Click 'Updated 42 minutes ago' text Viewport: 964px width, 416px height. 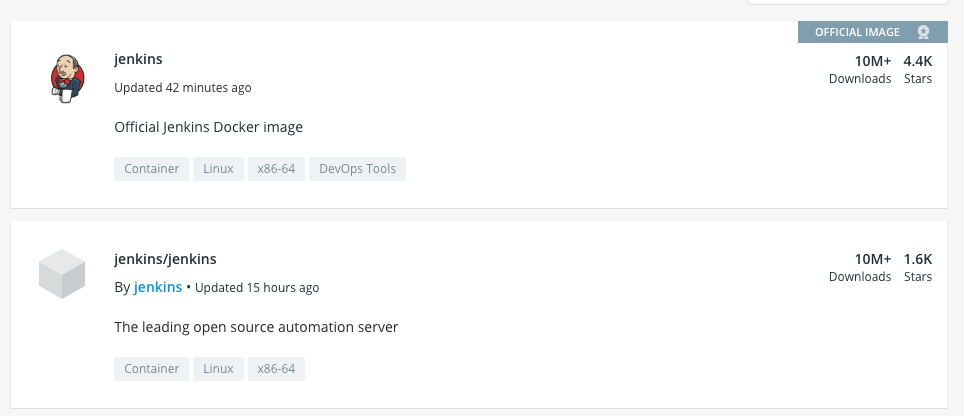183,87
